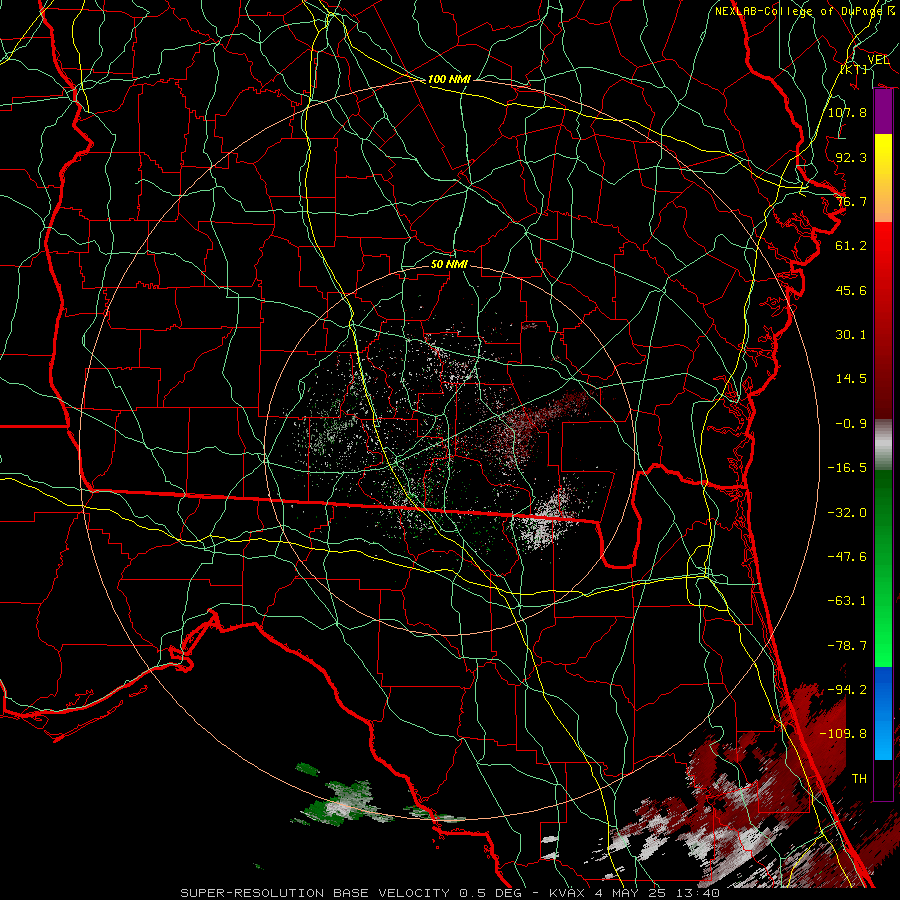The height and width of the screenshot is (900, 900).
Task: Click the VEL legend title
Action: (878, 60)
